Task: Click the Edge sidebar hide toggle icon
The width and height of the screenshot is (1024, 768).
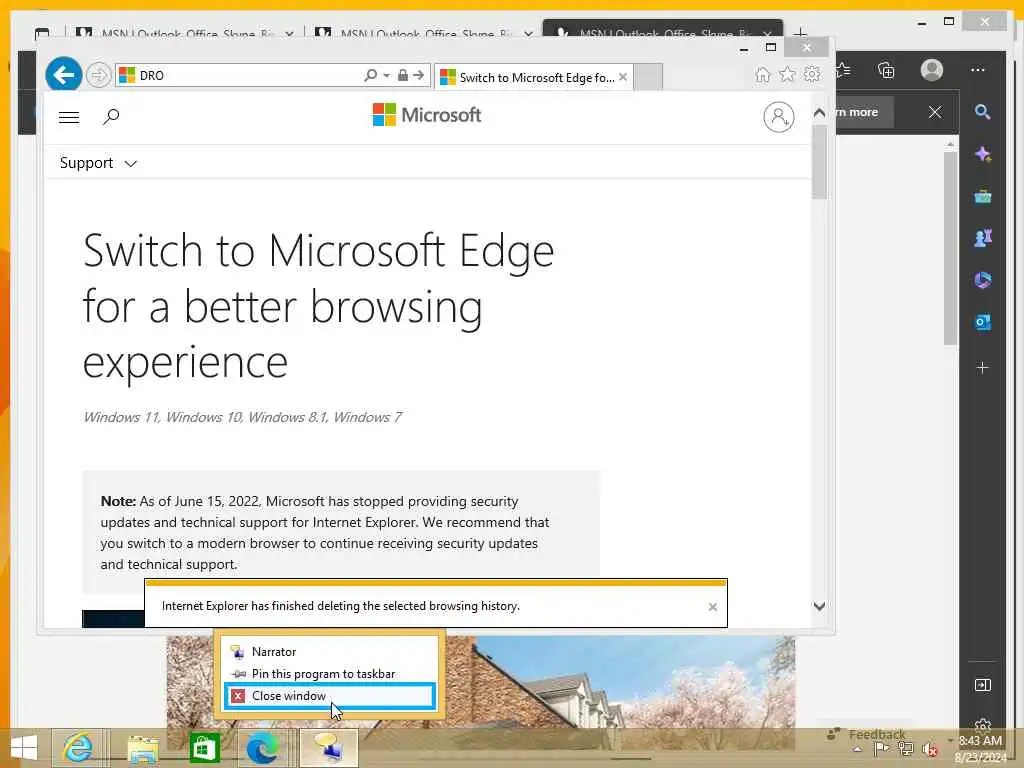Action: pyautogui.click(x=982, y=685)
